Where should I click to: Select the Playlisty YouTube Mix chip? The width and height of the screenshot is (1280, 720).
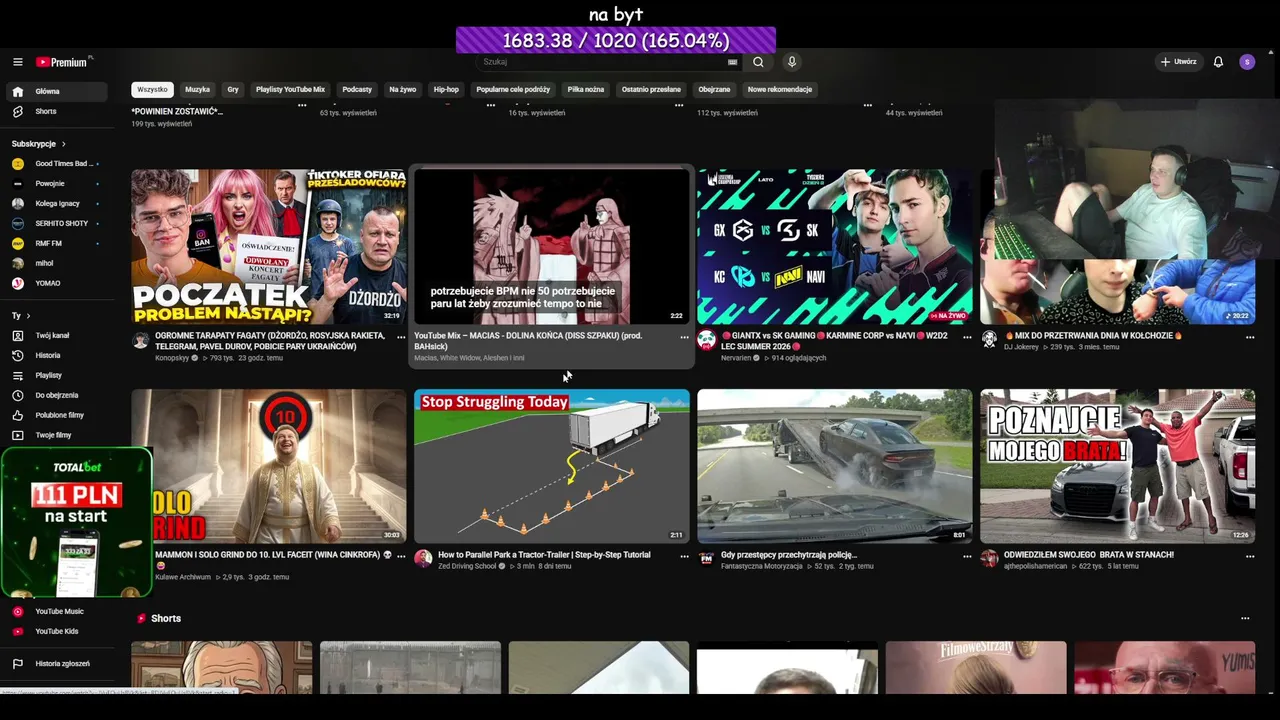pyautogui.click(x=290, y=89)
